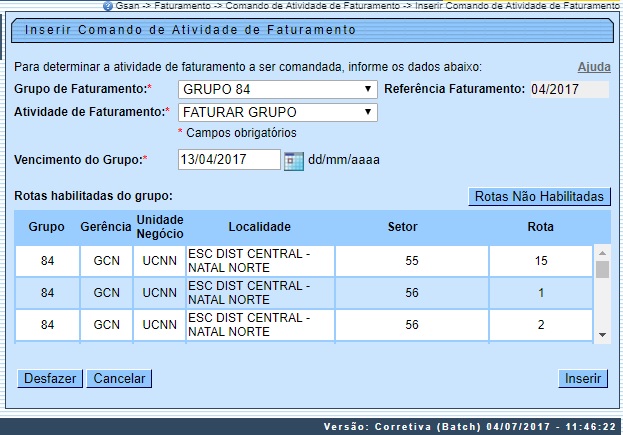Screen dimensions: 623x435
Task: Click the Rotas Não Habilitadas button
Action: [539, 197]
